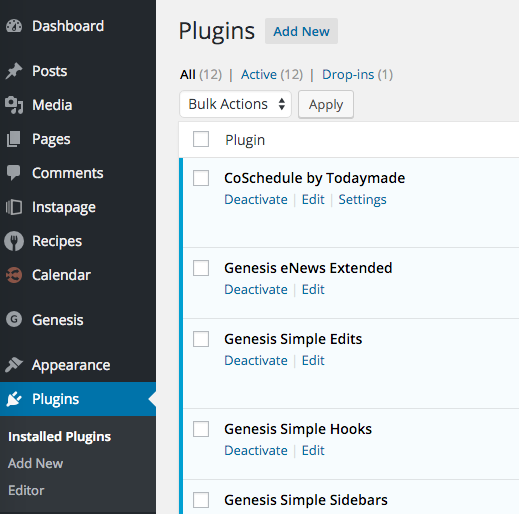The image size is (519, 514).
Task: Deactivate Genesis Simple Hooks
Action: click(256, 450)
